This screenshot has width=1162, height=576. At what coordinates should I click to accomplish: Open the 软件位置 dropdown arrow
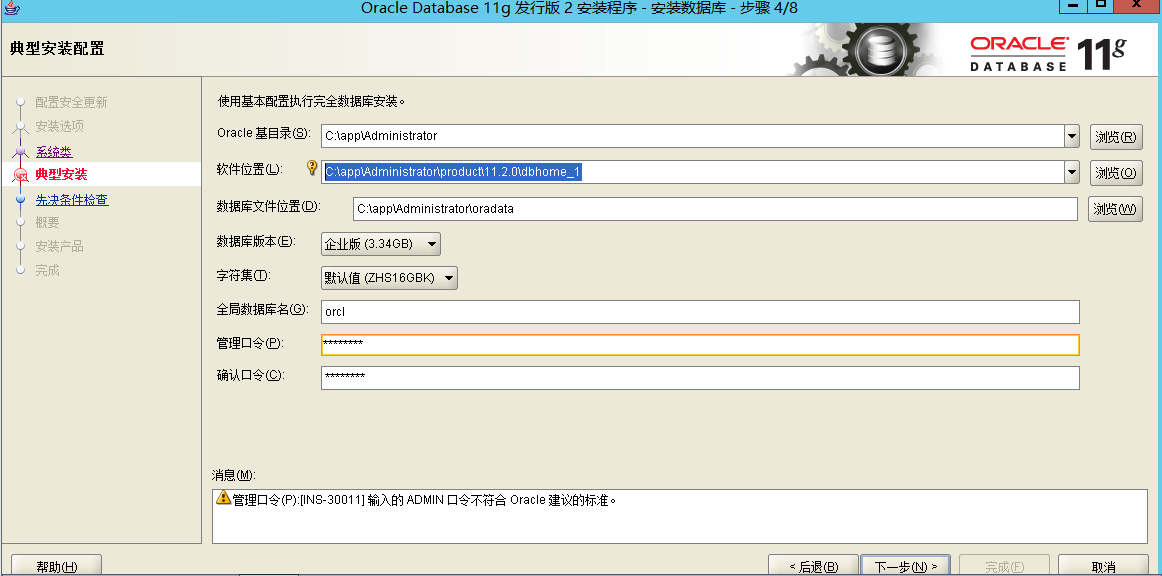[1072, 173]
